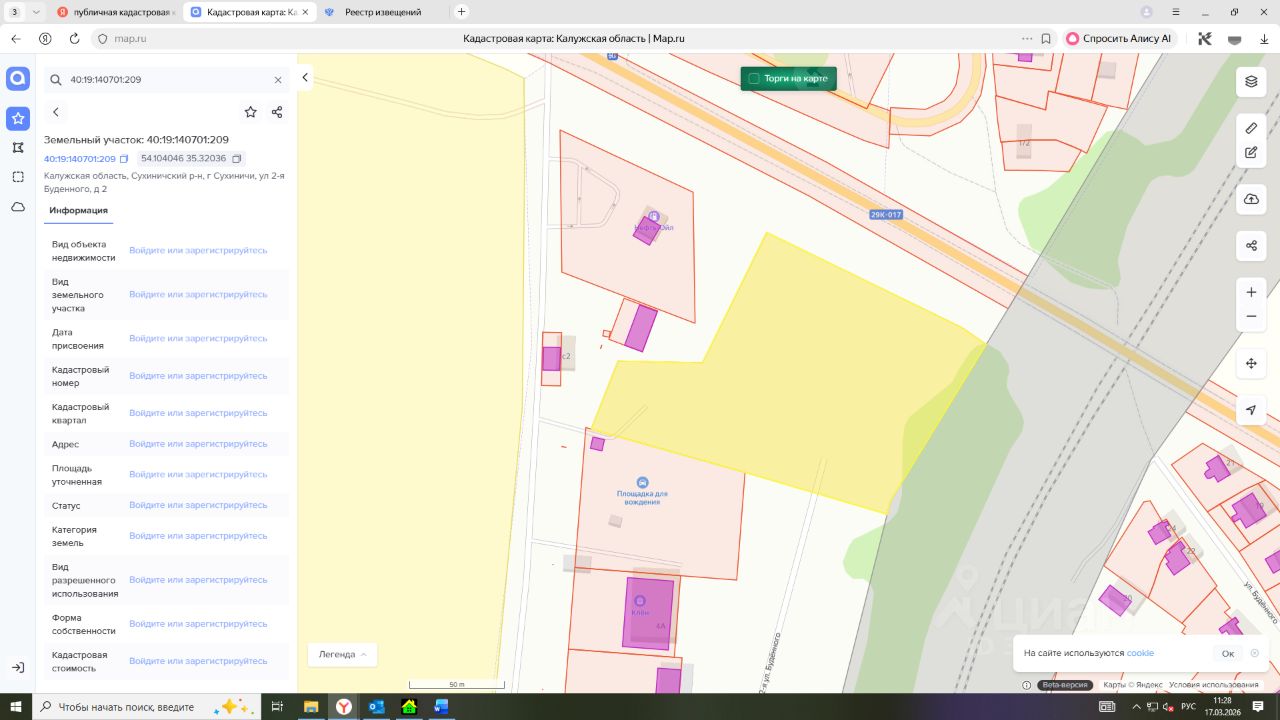1280x720 pixels.
Task: Bookmark this page in address bar
Action: coord(1046,39)
